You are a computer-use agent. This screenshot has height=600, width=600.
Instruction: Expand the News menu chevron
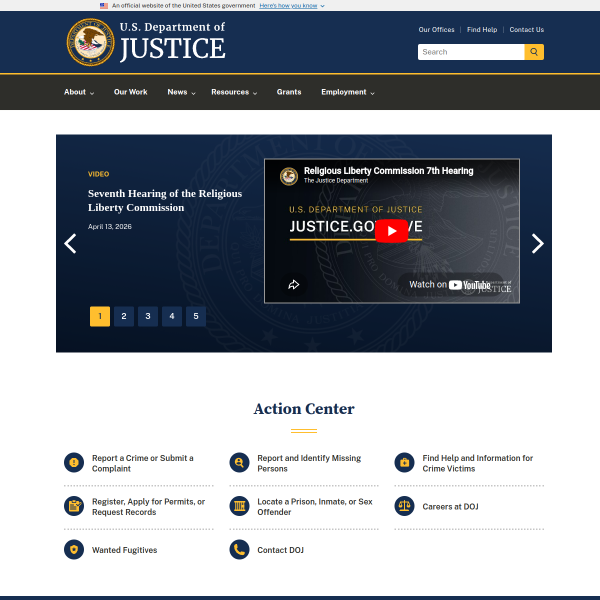[193, 93]
